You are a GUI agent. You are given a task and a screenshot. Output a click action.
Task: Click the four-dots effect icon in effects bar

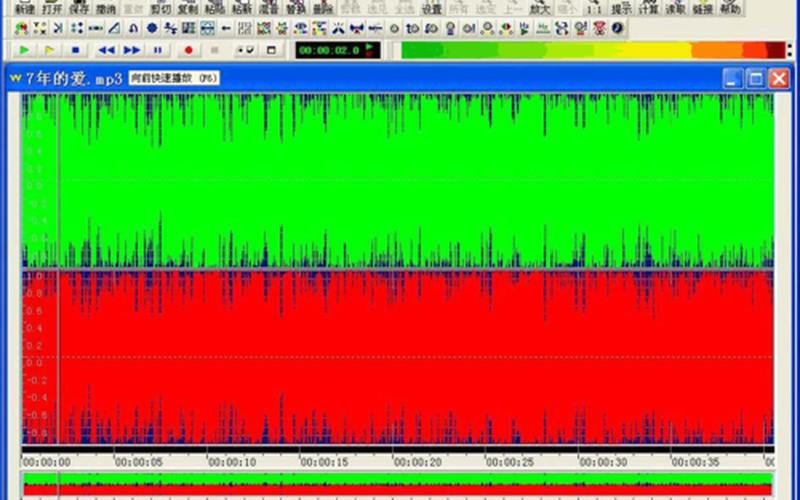tap(77, 28)
